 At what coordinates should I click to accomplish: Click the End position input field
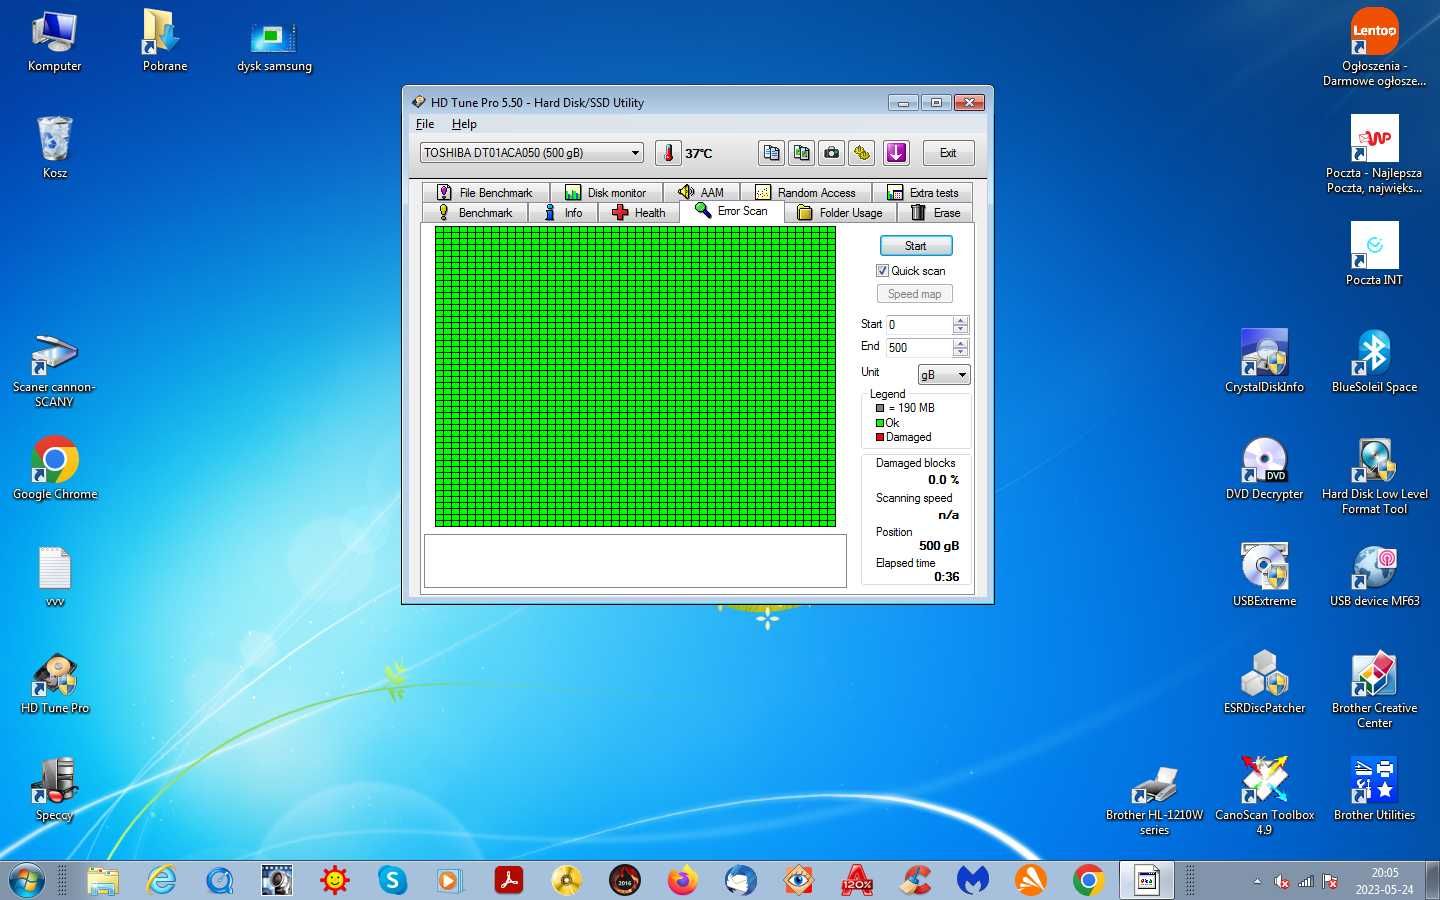[920, 348]
